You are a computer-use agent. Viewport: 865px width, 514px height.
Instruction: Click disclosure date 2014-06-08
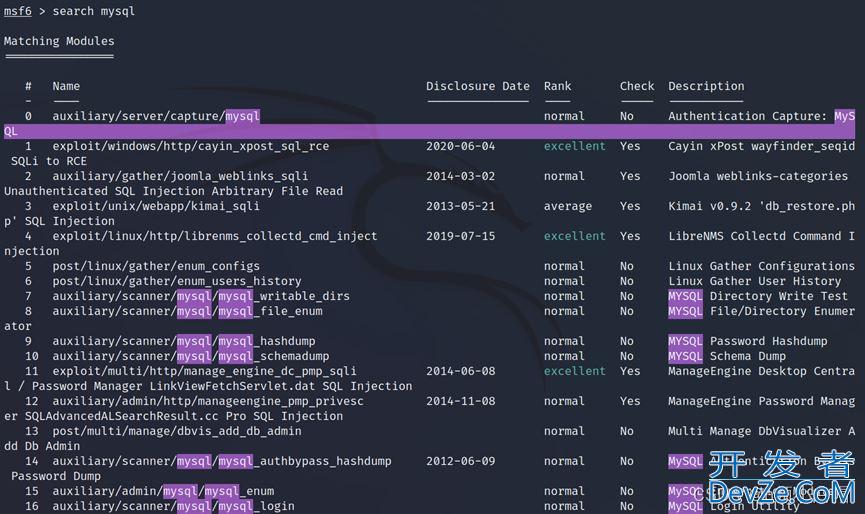coord(461,371)
